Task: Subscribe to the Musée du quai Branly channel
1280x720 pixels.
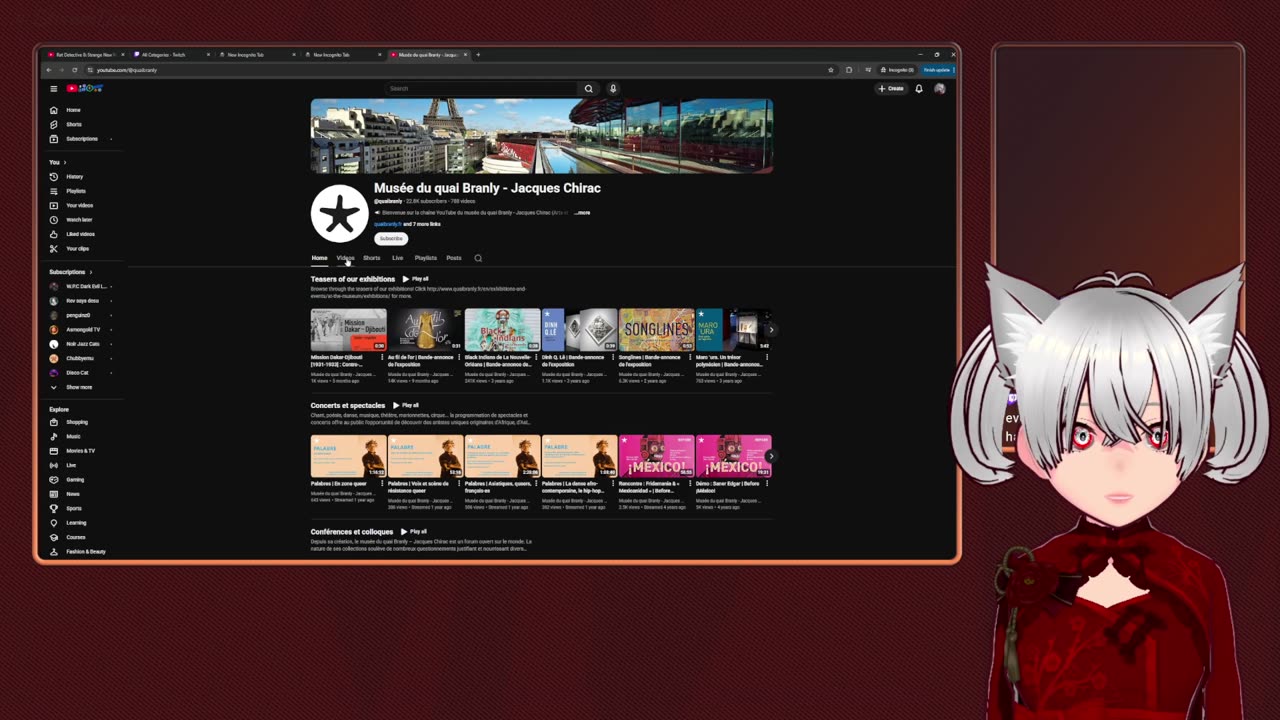Action: coord(391,239)
